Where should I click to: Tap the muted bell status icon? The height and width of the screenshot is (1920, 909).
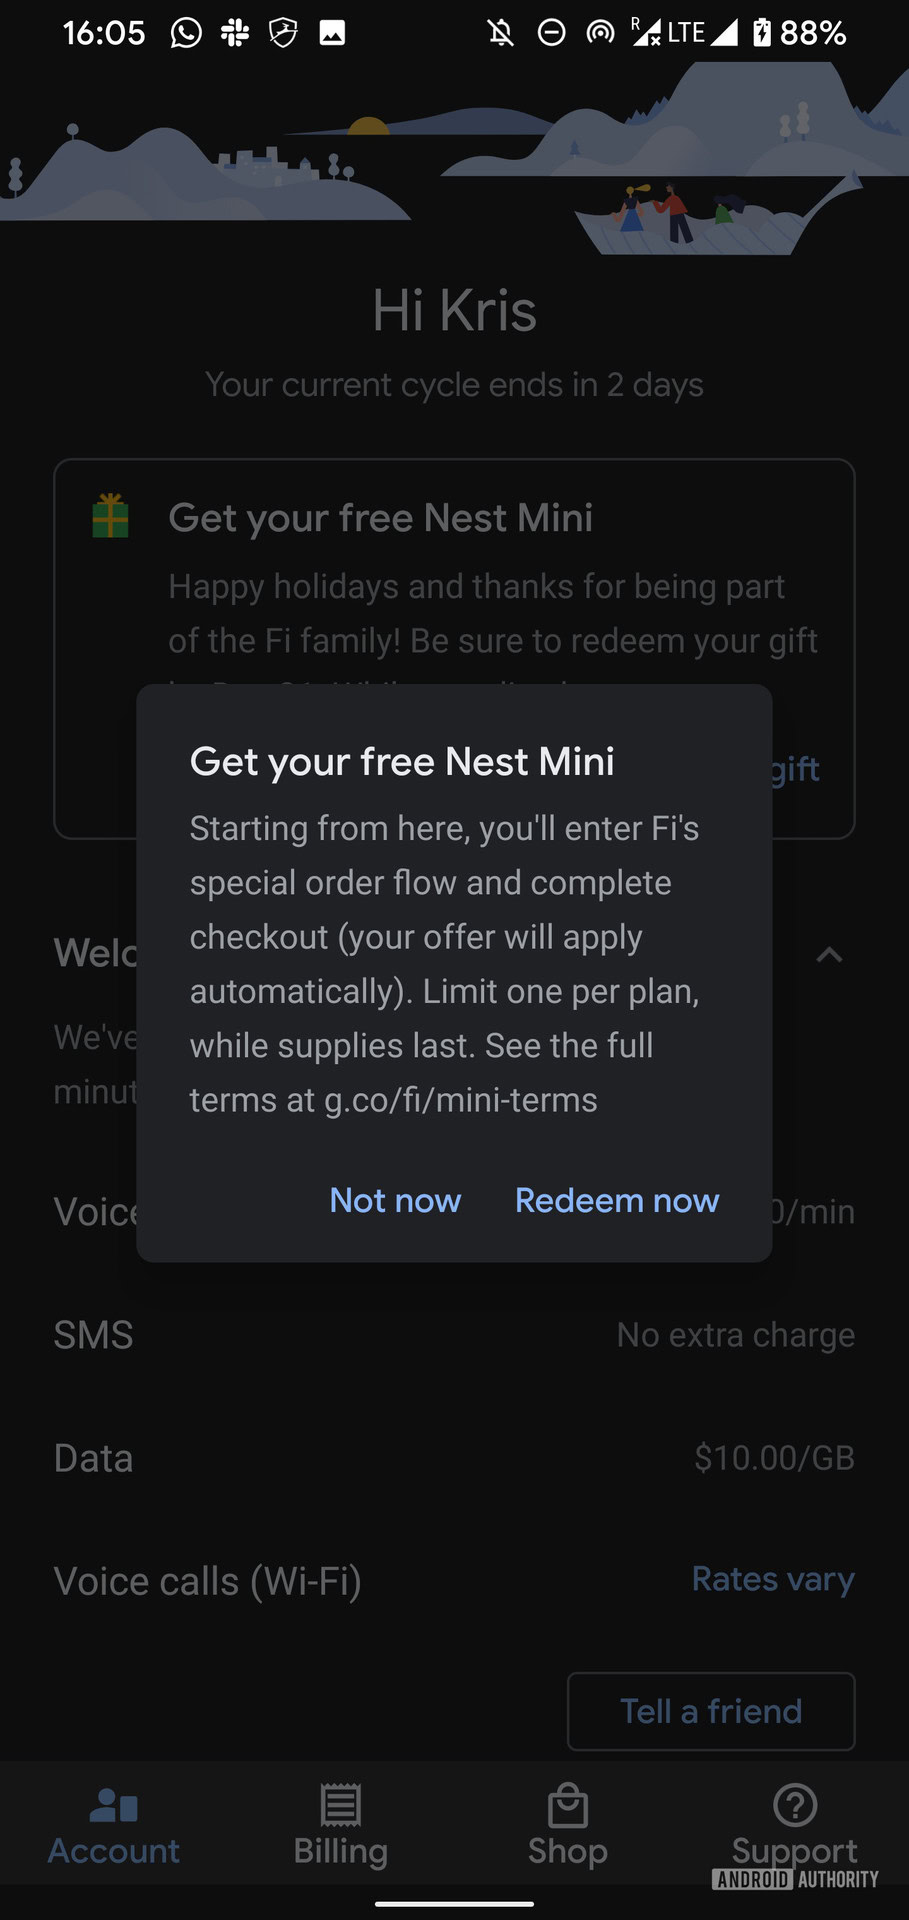501,33
